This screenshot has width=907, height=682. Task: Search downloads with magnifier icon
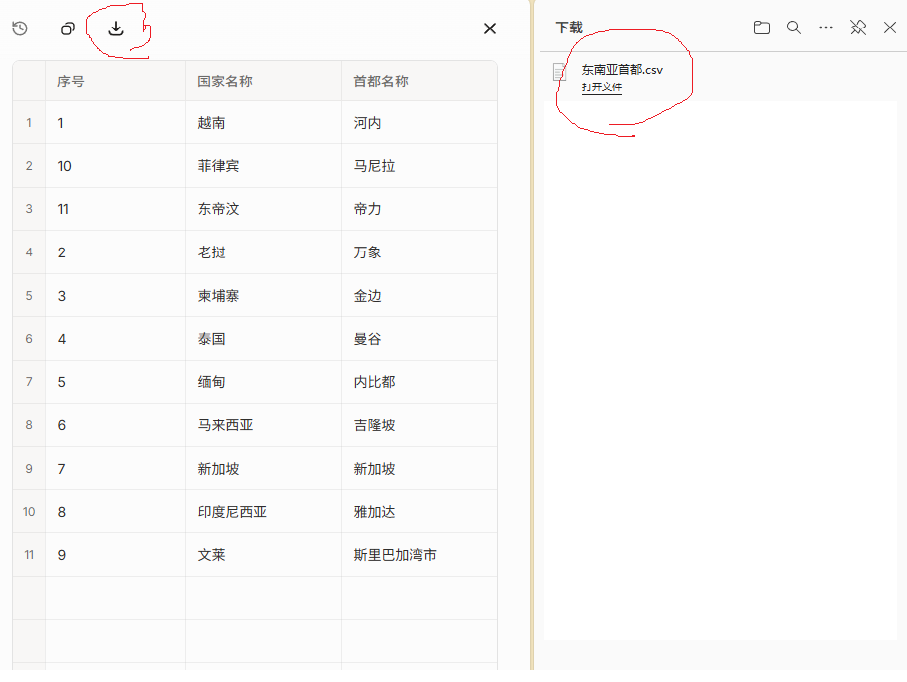794,27
